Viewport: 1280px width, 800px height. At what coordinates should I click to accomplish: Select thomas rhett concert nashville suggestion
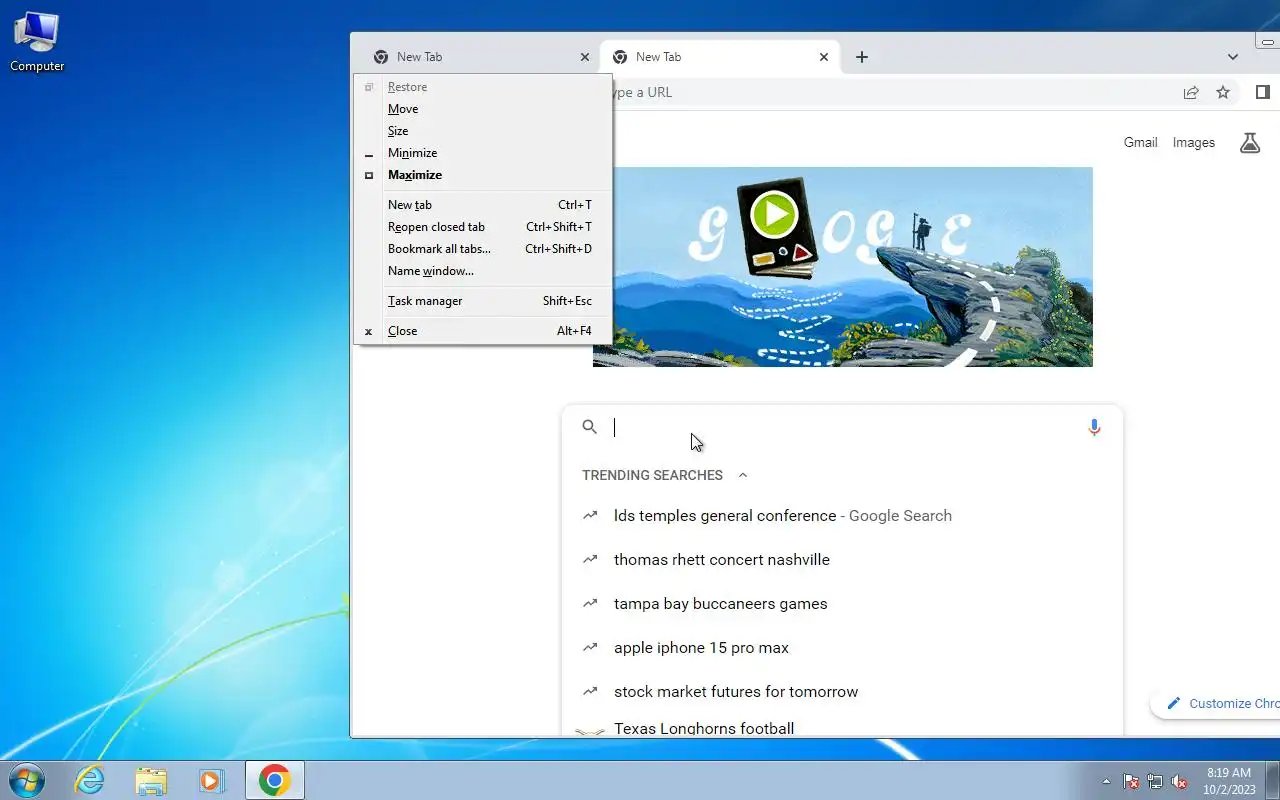pyautogui.click(x=842, y=560)
